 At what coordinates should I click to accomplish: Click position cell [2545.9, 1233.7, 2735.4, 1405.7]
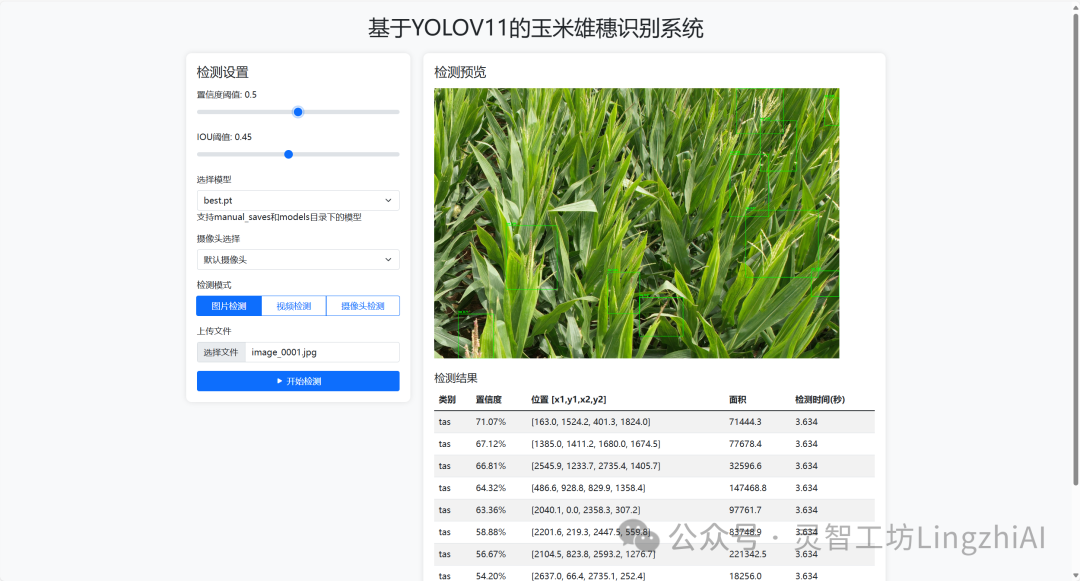click(x=595, y=465)
